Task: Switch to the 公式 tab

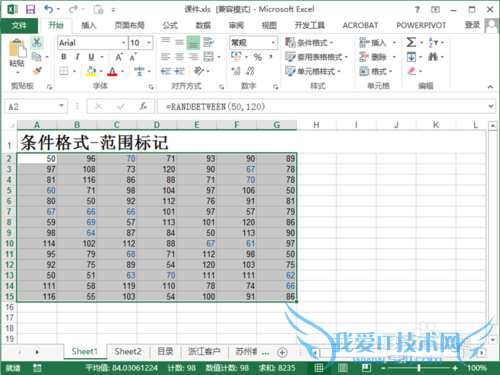Action: pyautogui.click(x=170, y=25)
